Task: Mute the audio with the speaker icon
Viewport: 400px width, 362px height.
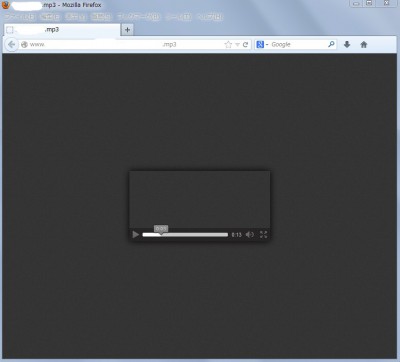Action: coord(250,235)
